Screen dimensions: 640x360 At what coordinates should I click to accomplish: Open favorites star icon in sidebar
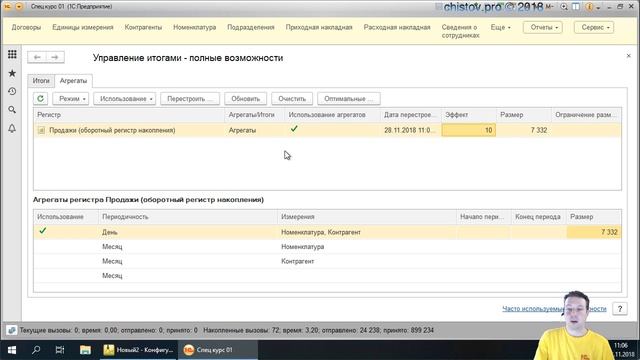[x=12, y=73]
